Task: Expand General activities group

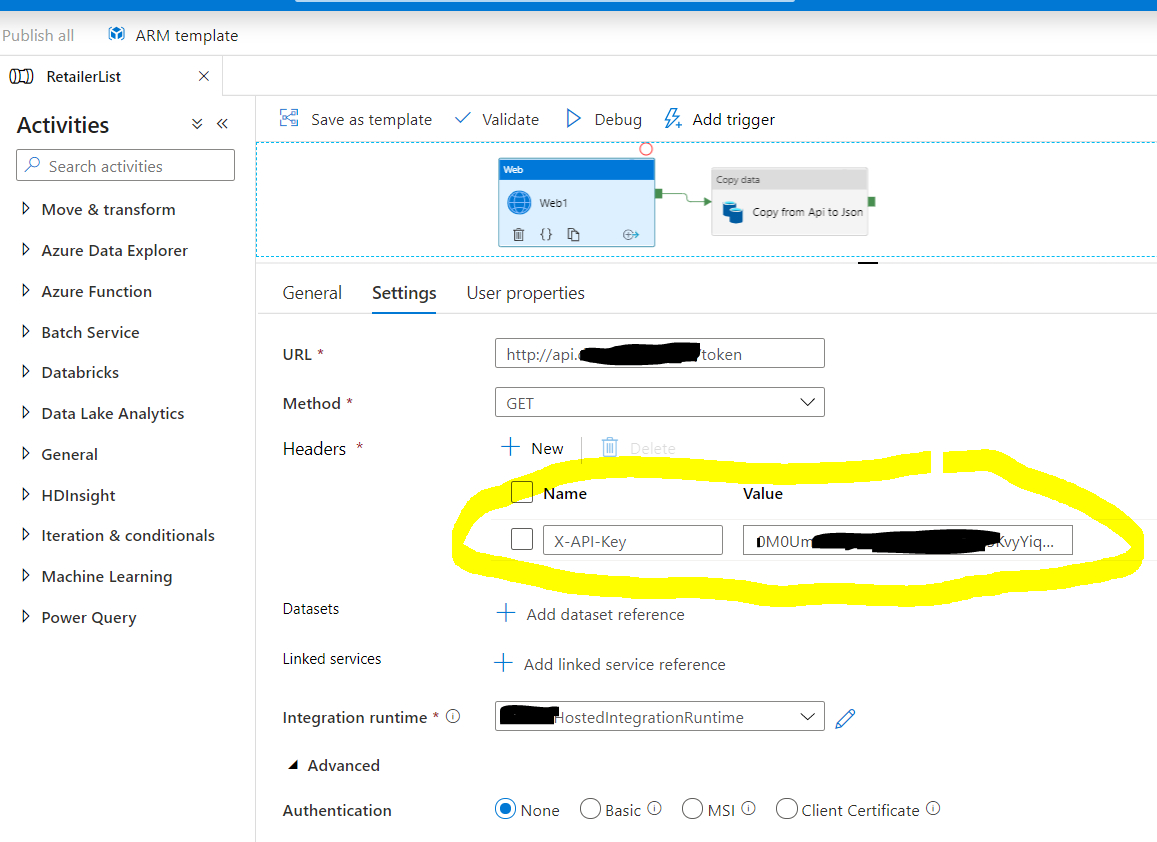Action: (26, 453)
